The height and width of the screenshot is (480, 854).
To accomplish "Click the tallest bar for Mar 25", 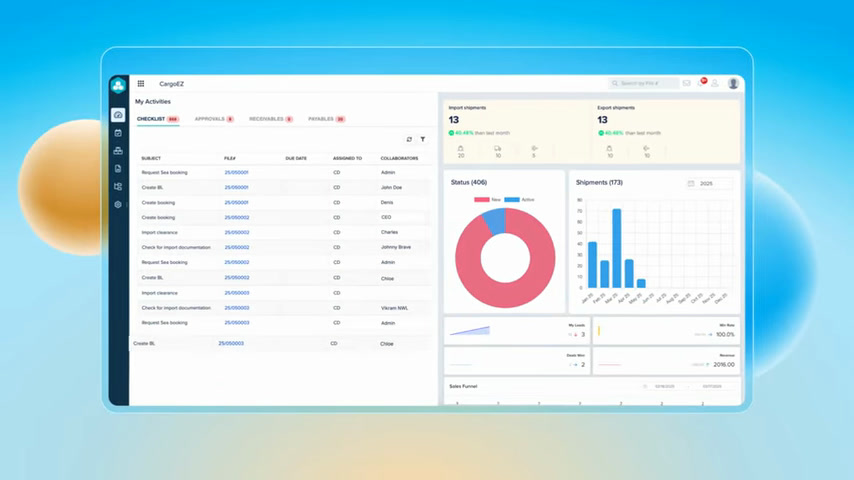I will click(617, 248).
